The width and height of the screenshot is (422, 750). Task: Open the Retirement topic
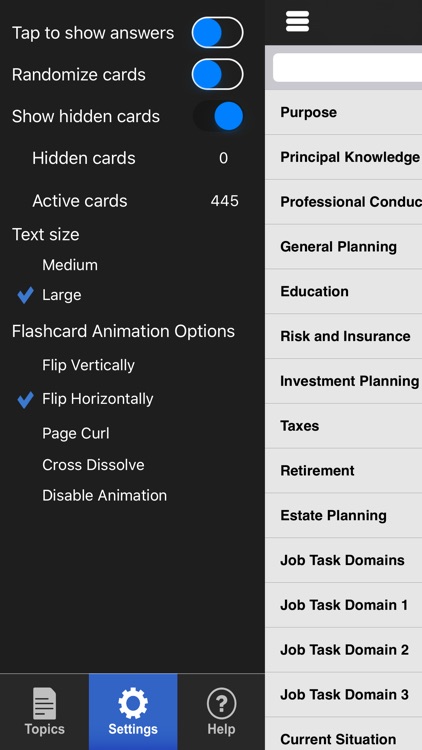344,471
